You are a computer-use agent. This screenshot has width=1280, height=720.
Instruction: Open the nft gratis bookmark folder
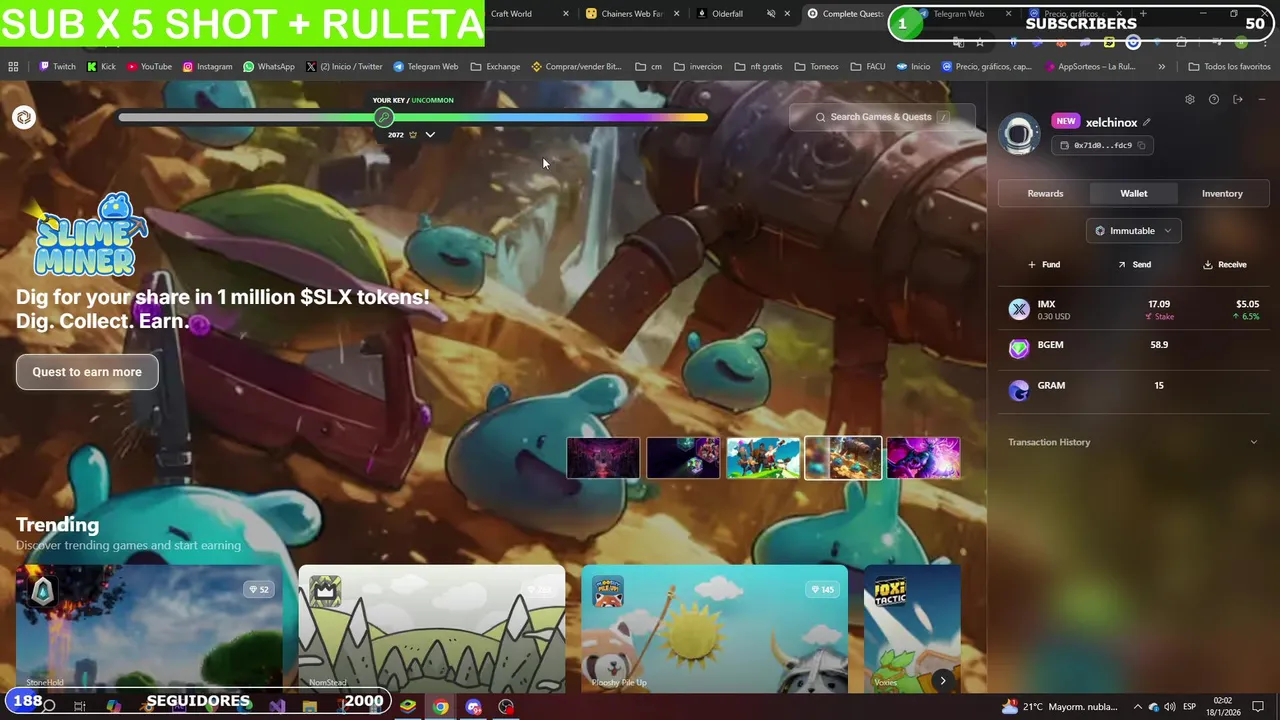pos(758,67)
